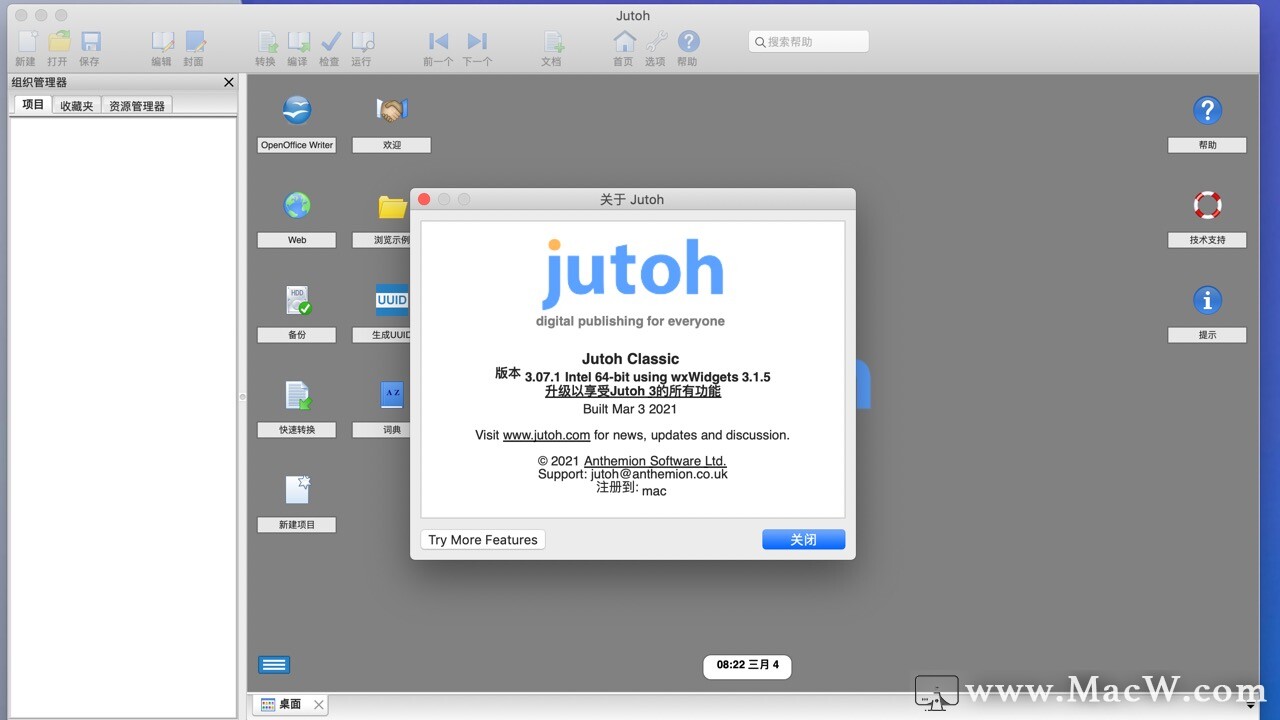Click the Convert (转换) toolbar icon
Viewport: 1280px width, 720px height.
tap(266, 42)
